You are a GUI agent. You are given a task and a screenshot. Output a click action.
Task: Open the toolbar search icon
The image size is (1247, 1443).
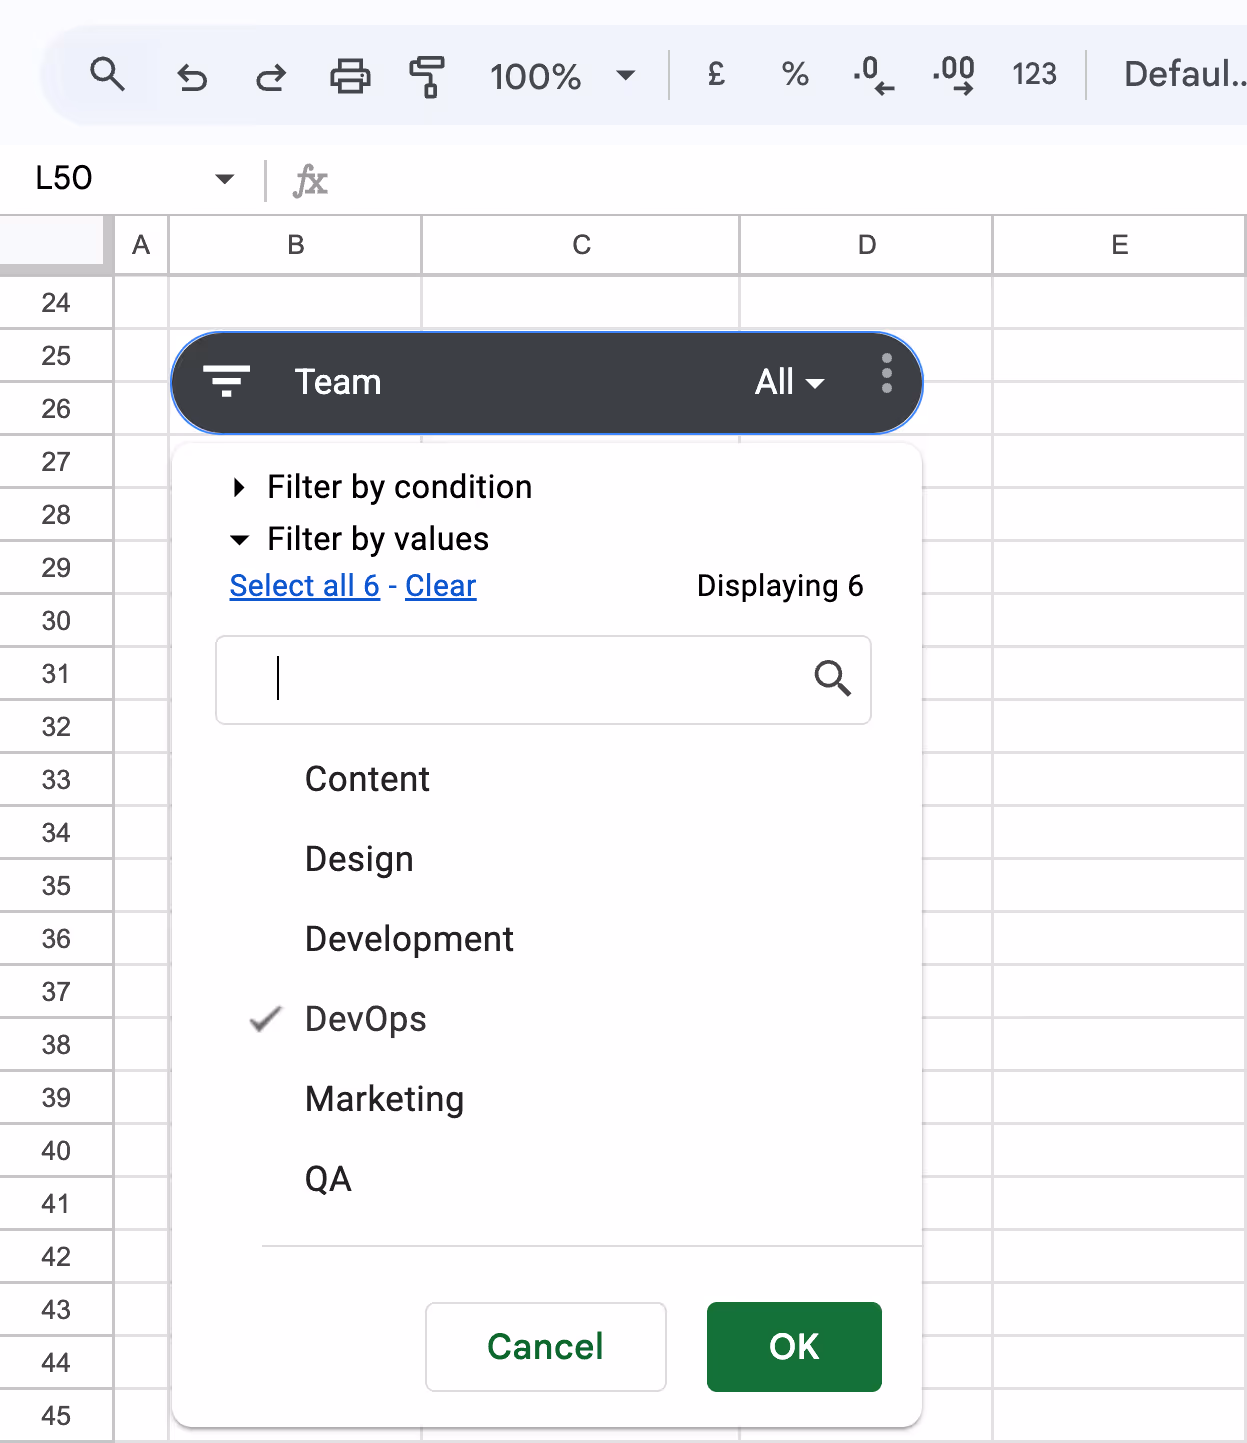tap(109, 75)
